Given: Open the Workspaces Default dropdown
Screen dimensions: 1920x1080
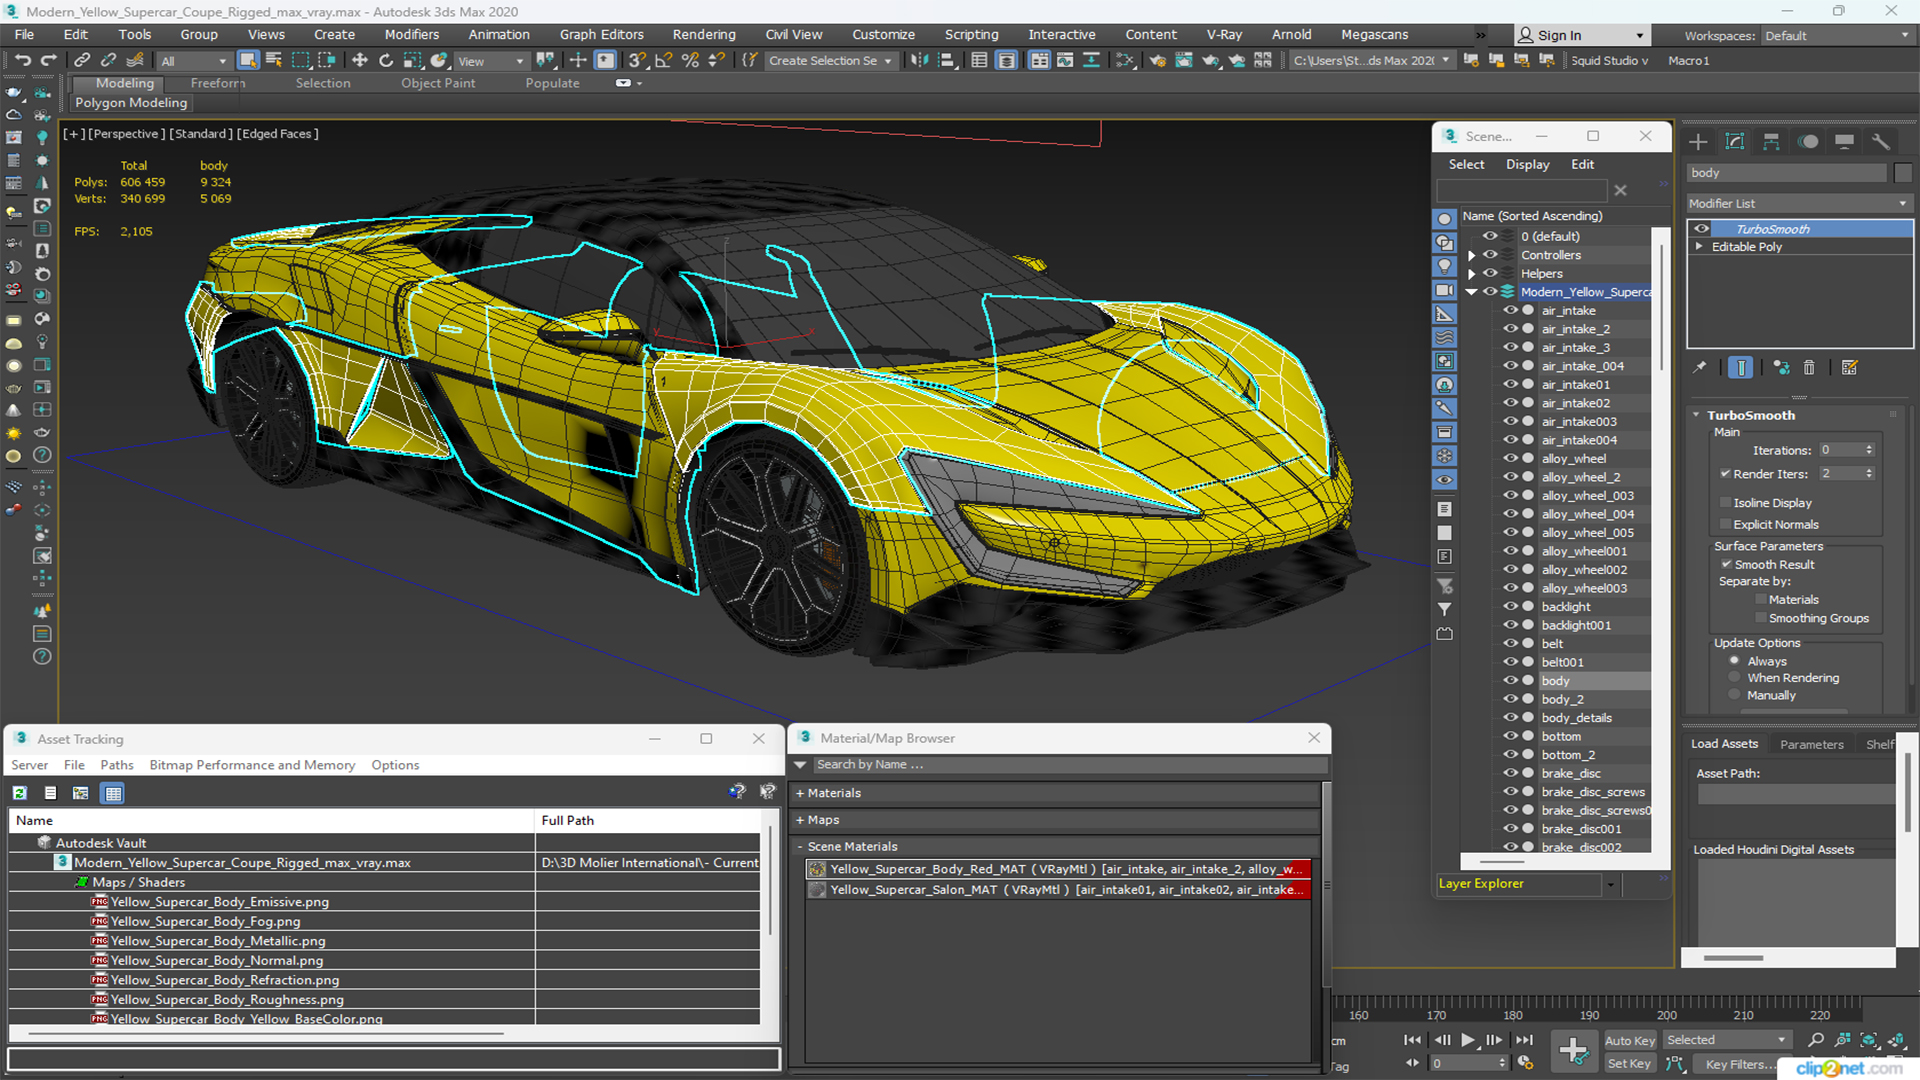Looking at the screenshot, I should click(x=1837, y=36).
